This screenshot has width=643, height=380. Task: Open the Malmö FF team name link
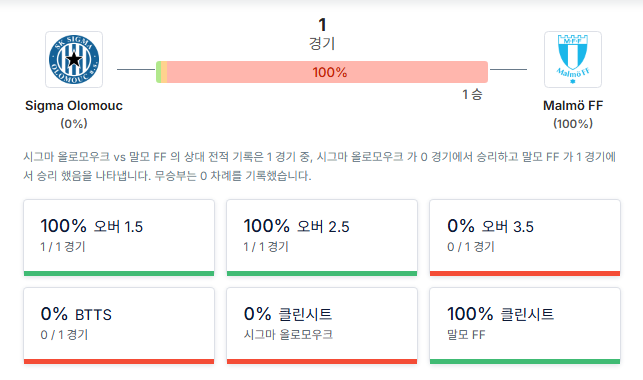pyautogui.click(x=573, y=106)
